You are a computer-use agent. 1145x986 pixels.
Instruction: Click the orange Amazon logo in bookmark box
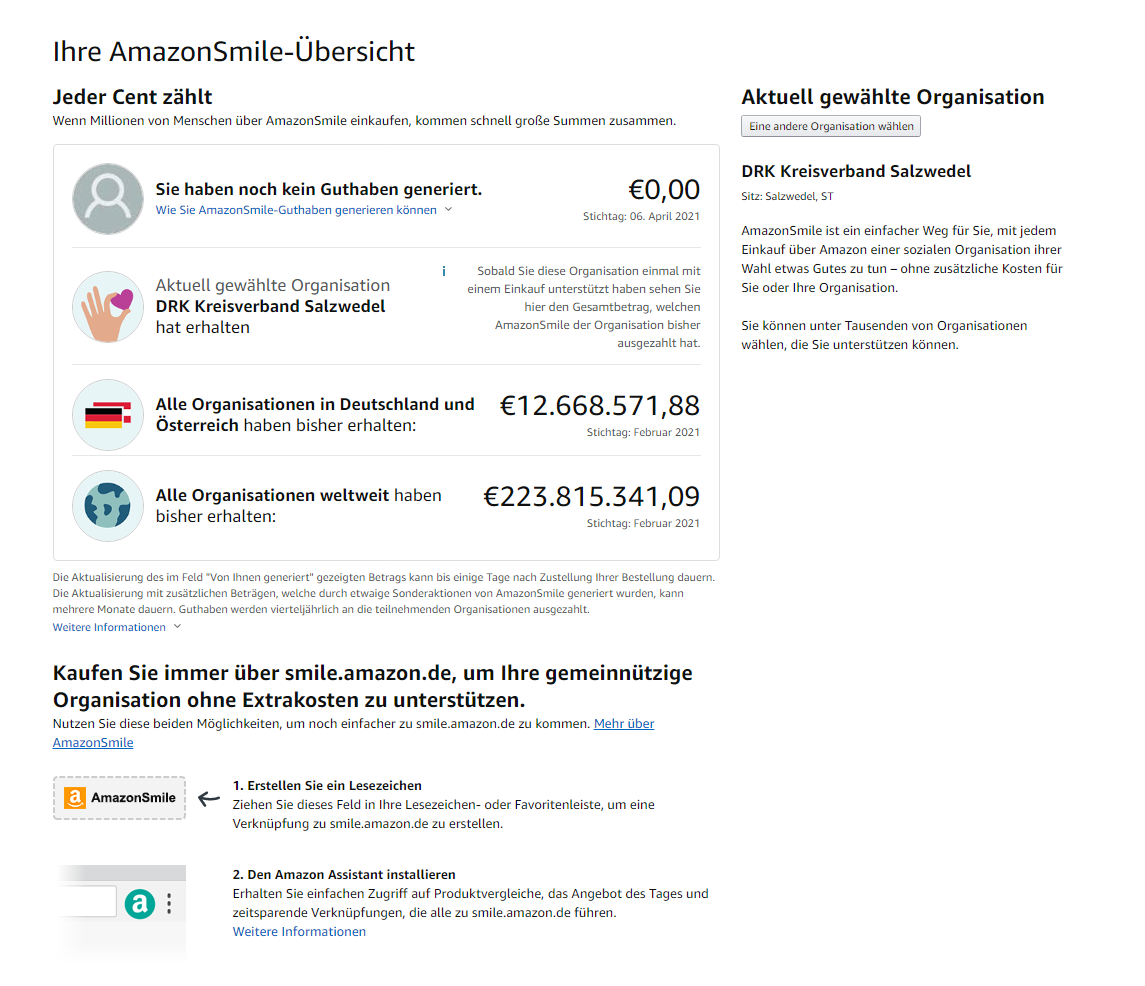(x=74, y=798)
